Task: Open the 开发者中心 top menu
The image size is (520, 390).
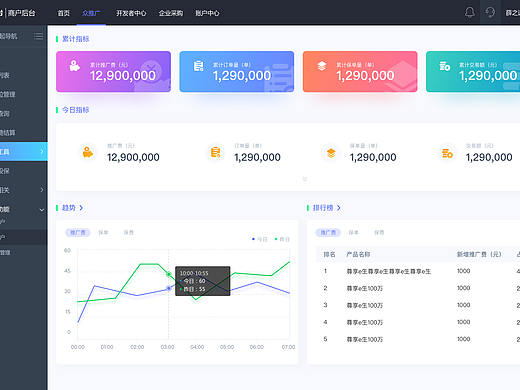Action: (x=131, y=13)
